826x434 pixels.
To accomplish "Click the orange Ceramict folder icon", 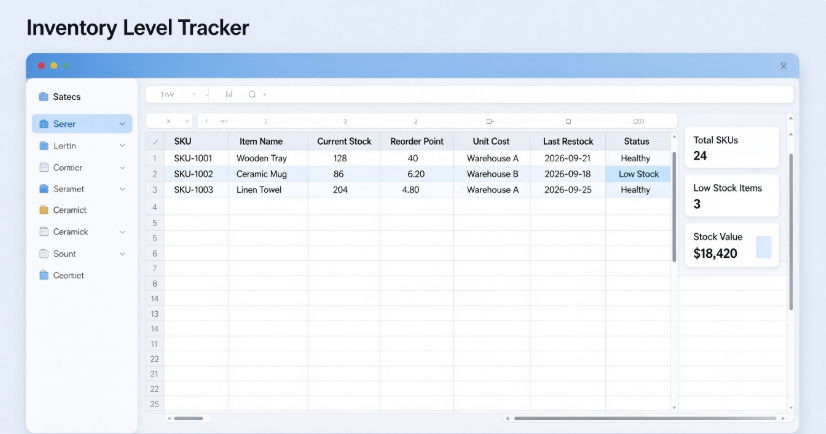I will [44, 210].
